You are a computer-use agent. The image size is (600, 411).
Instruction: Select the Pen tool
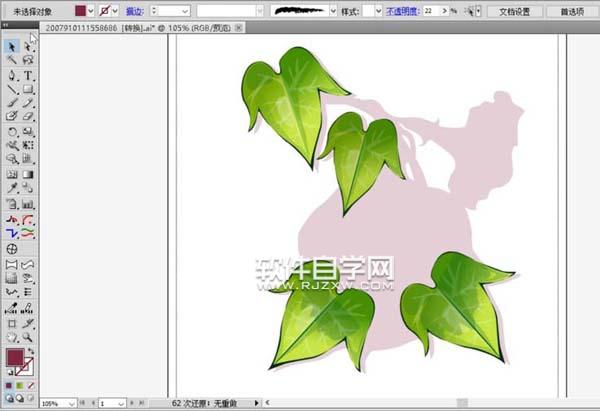12,75
